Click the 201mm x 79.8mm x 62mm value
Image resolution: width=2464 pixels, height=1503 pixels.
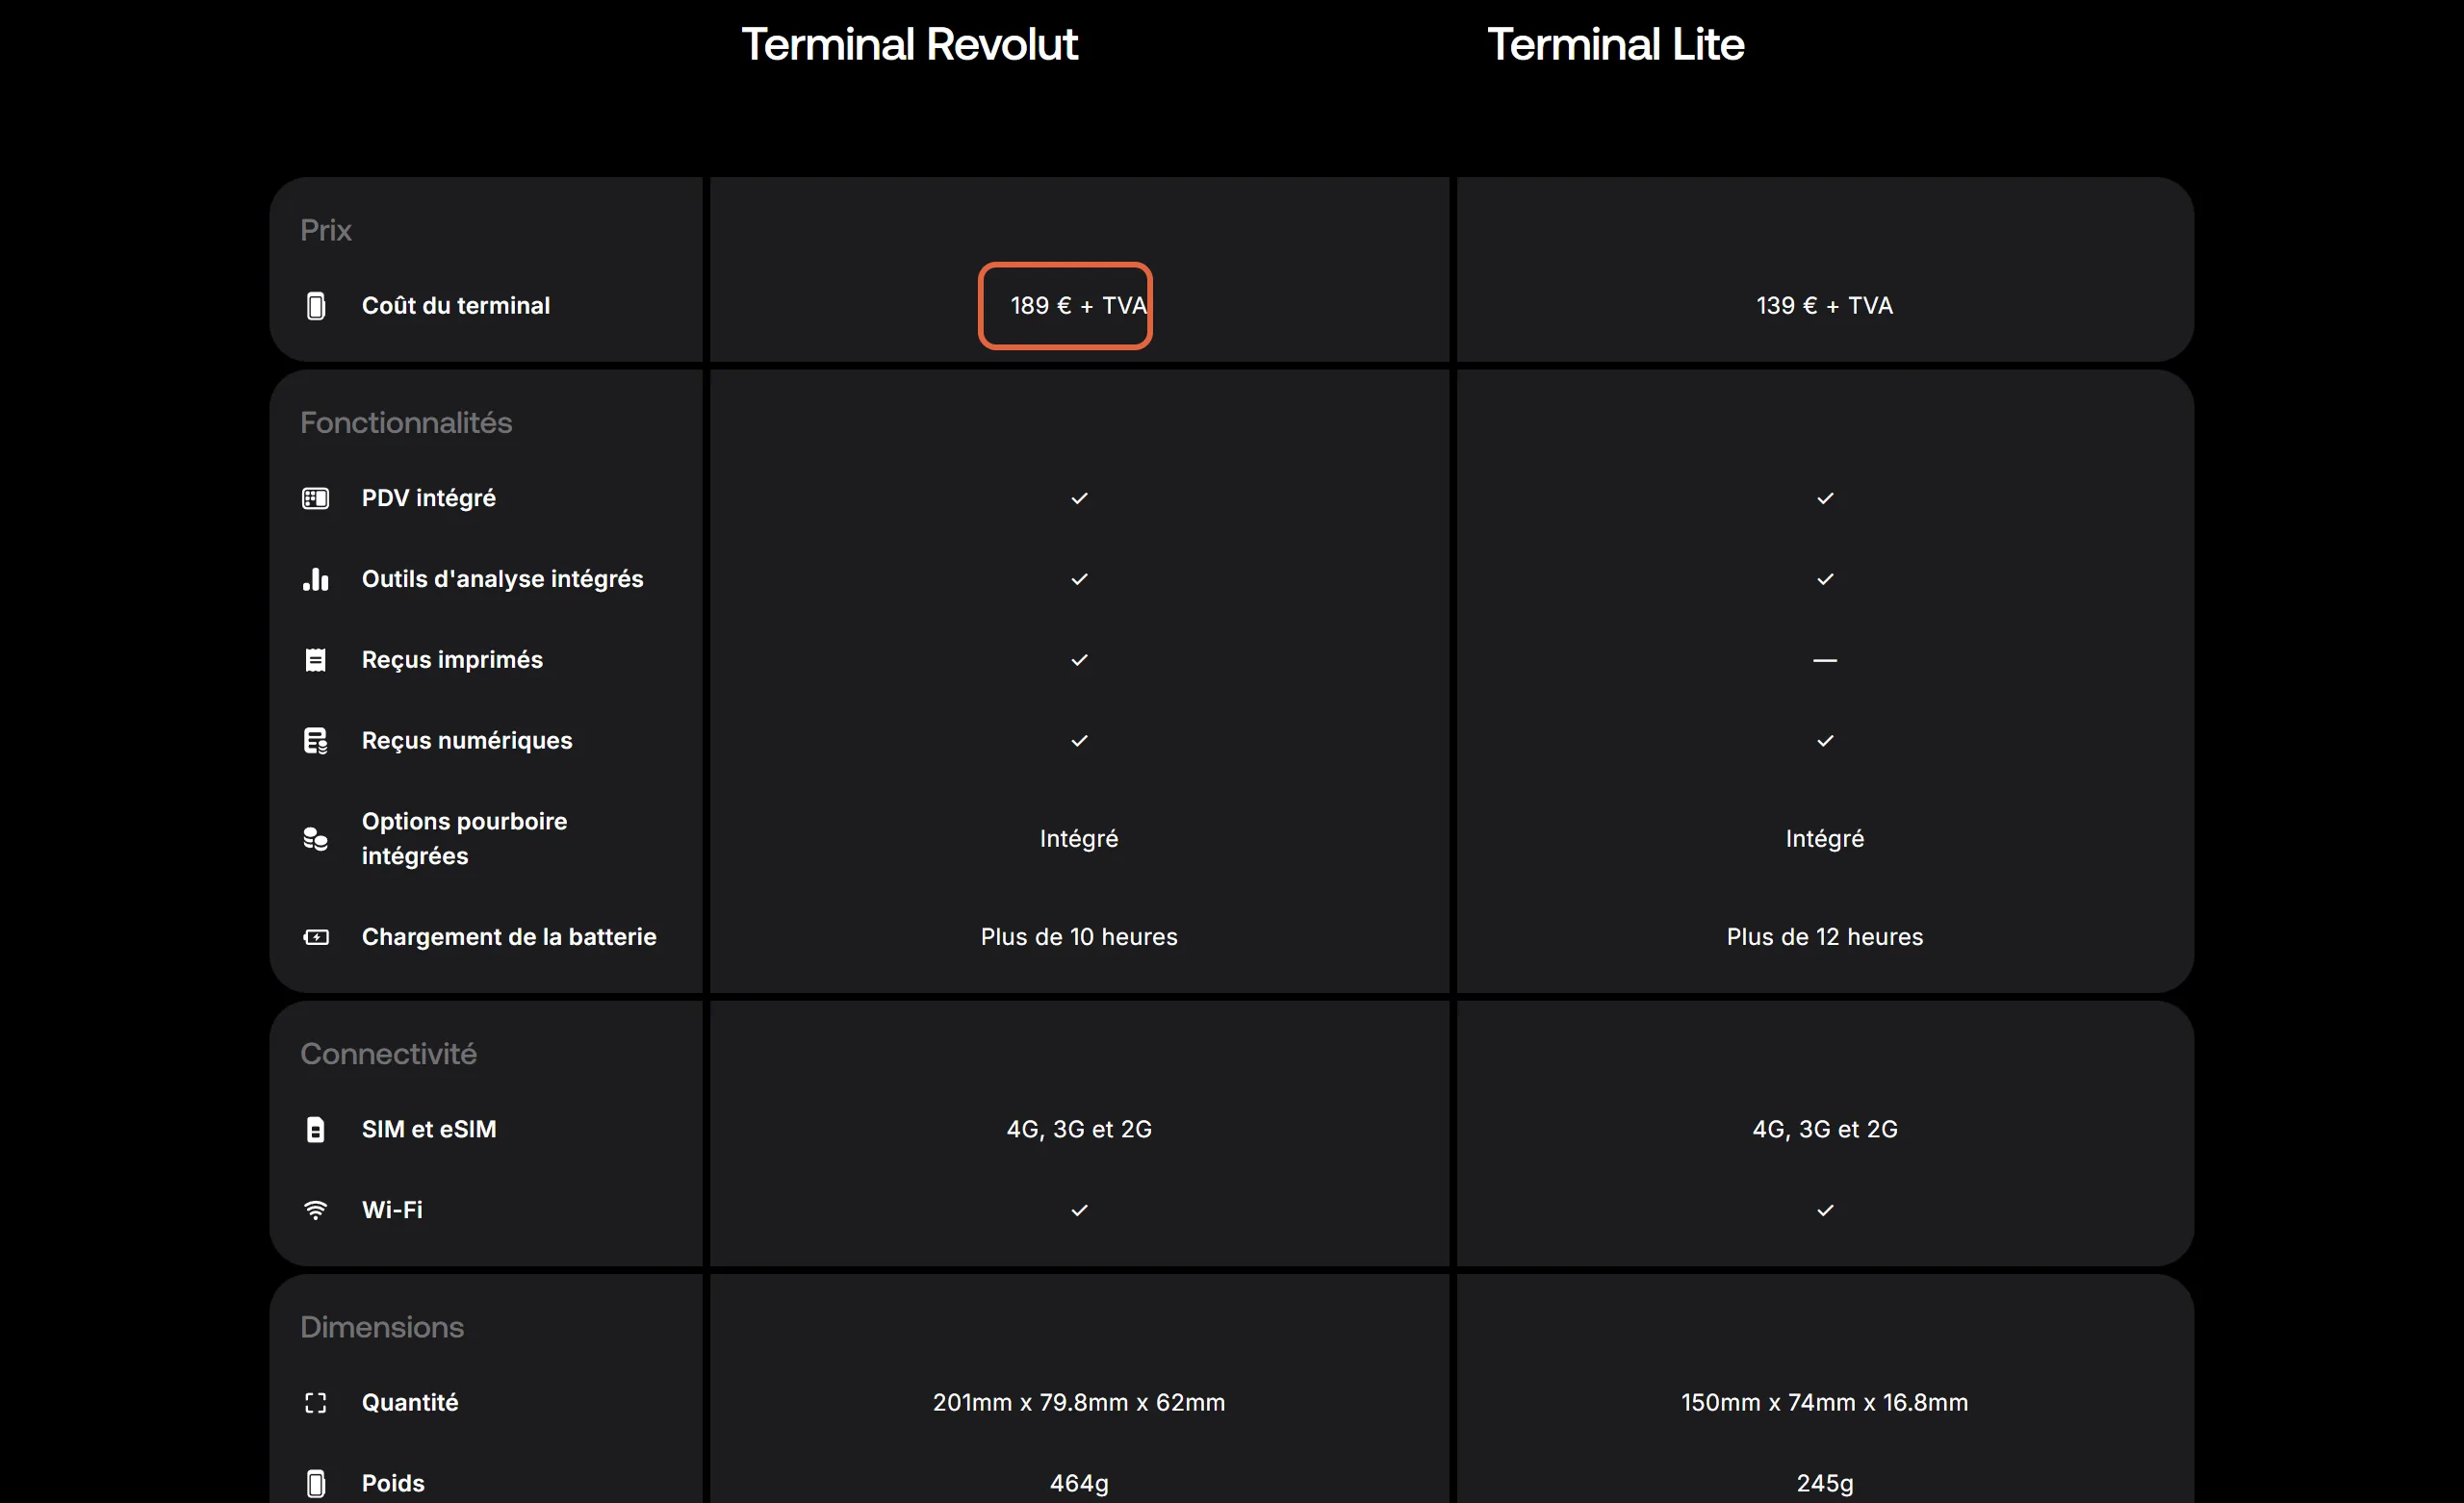1079,1403
